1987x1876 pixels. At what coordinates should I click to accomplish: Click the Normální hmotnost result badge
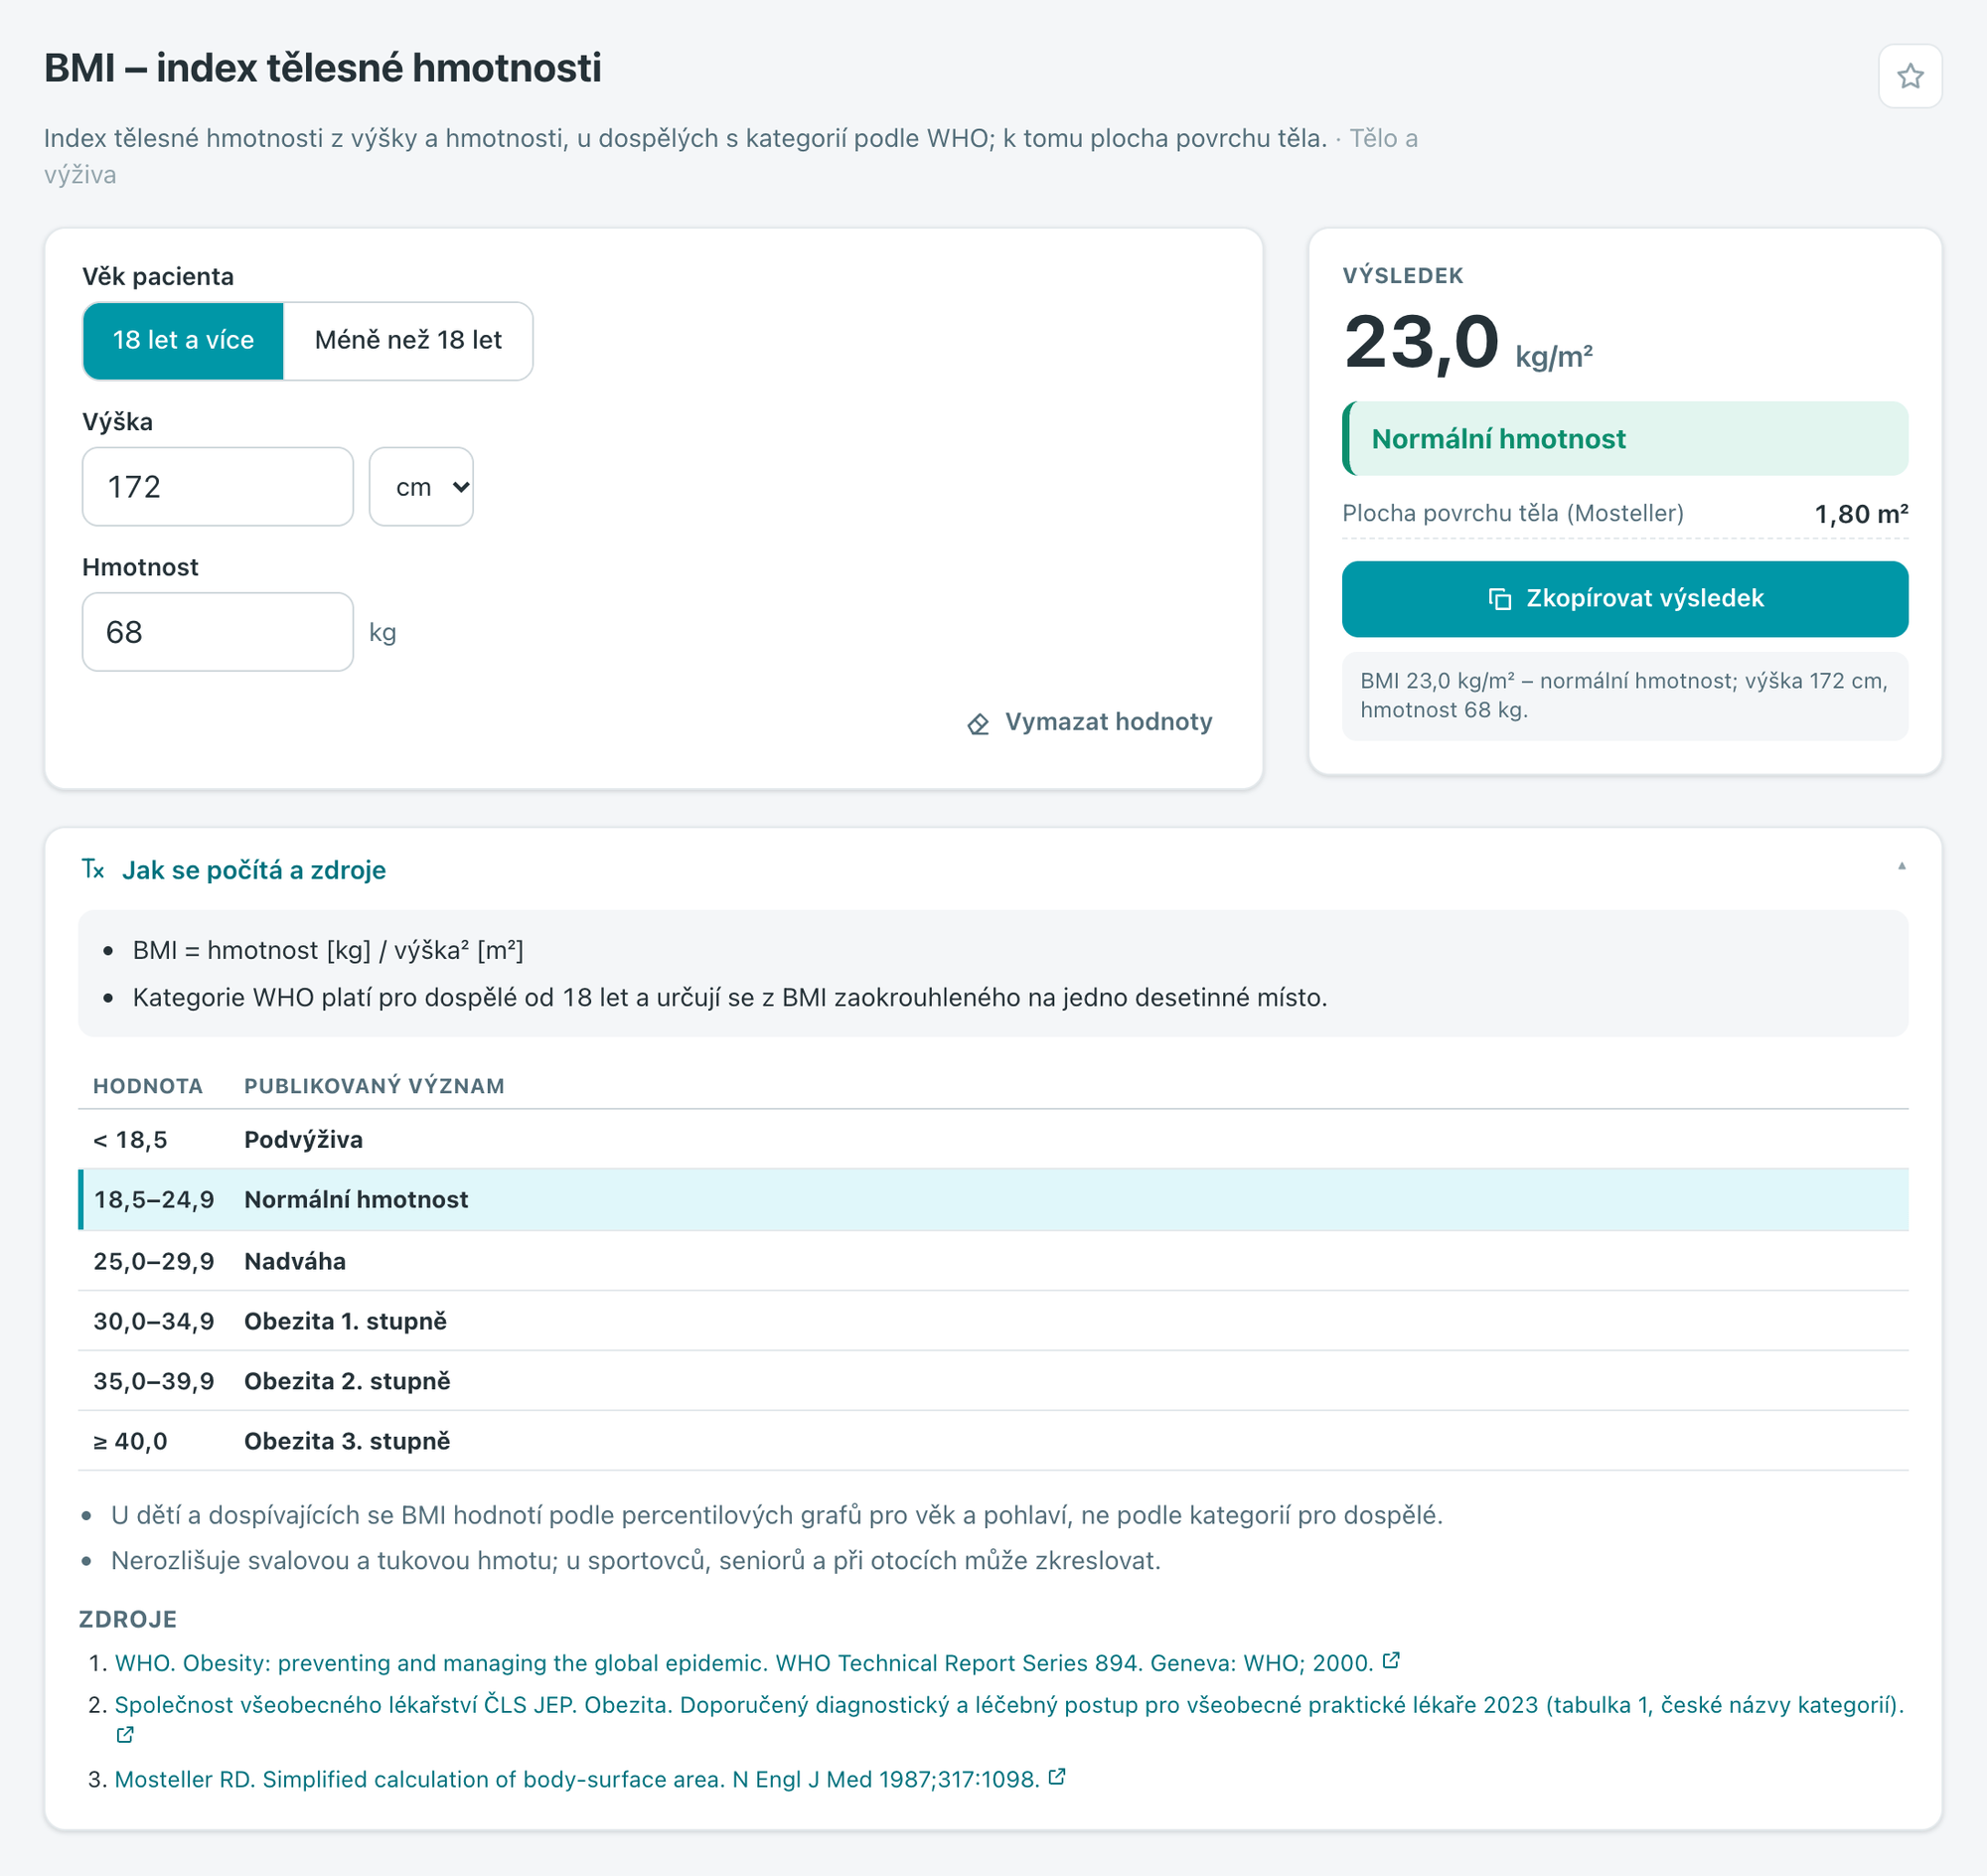pyautogui.click(x=1624, y=439)
